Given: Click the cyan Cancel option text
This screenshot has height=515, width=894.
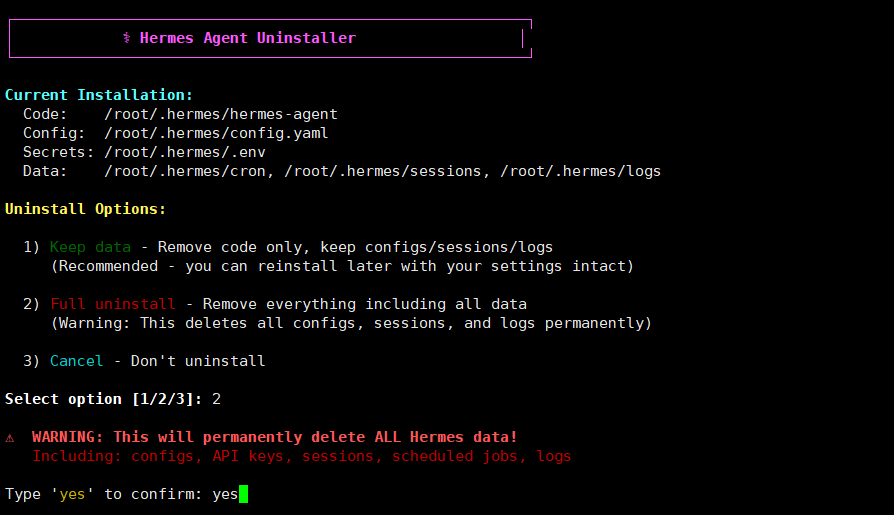Looking at the screenshot, I should pyautogui.click(x=77, y=361).
